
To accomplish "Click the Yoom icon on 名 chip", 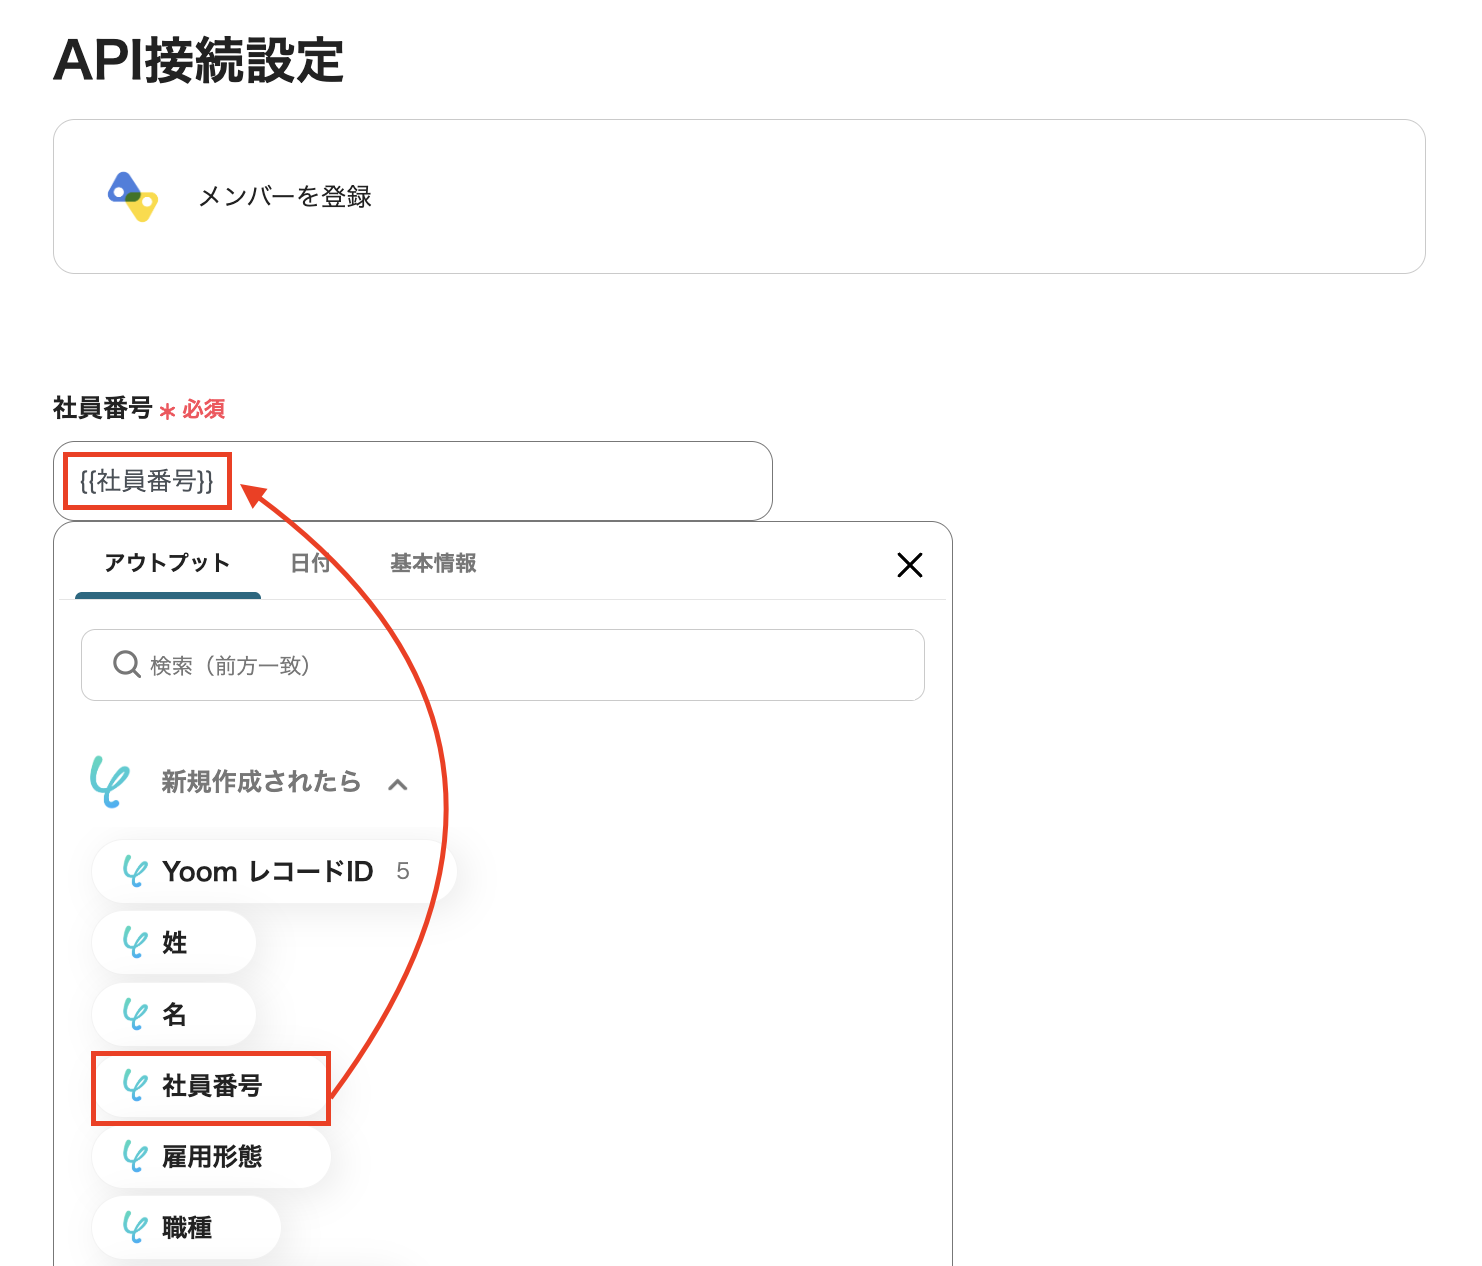I will pyautogui.click(x=135, y=1014).
